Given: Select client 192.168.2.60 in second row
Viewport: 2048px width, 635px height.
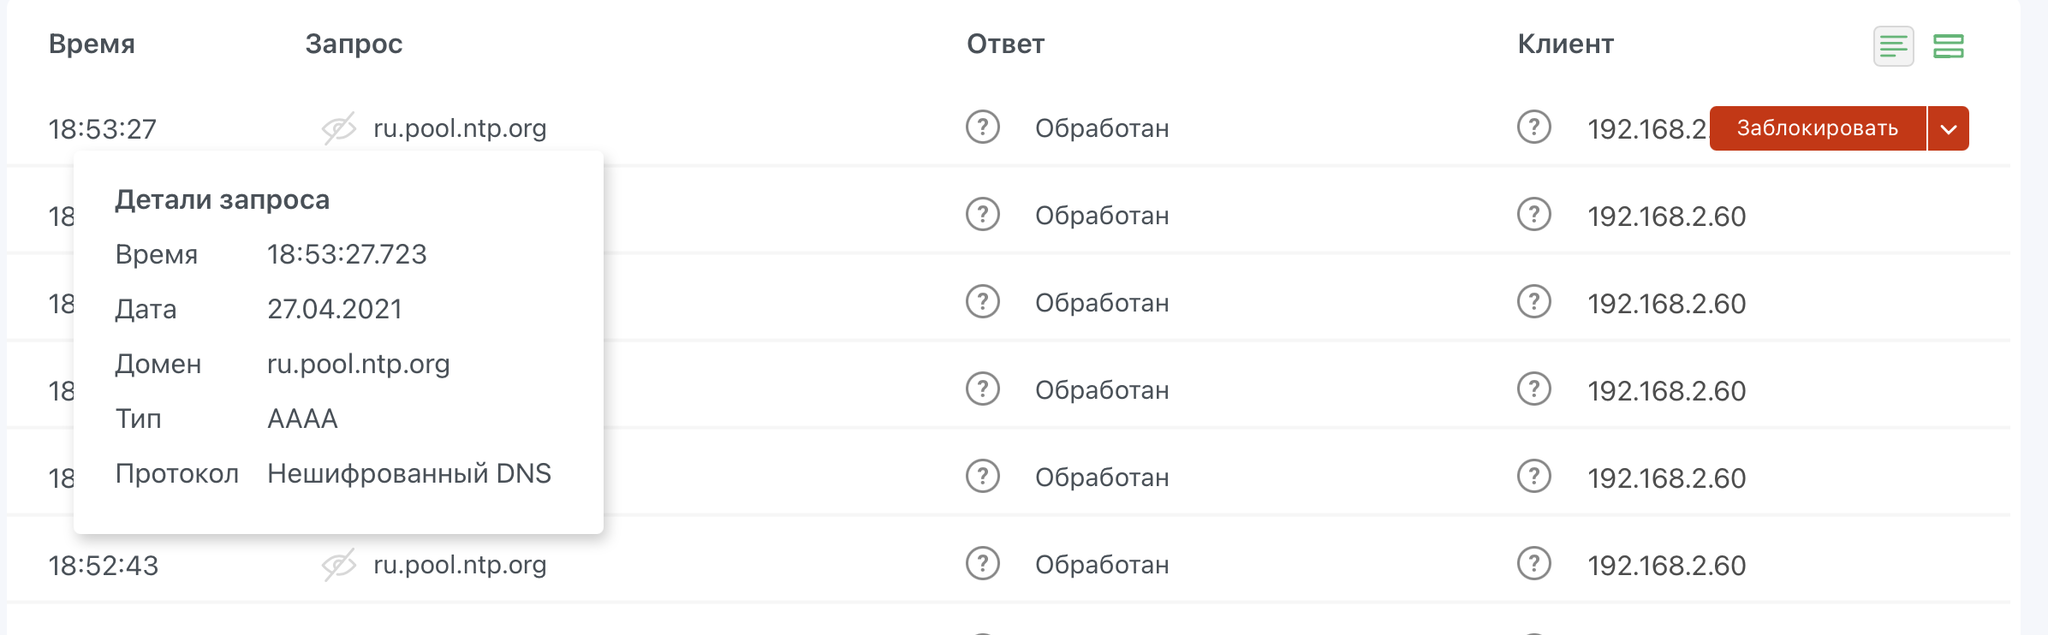Looking at the screenshot, I should pyautogui.click(x=1666, y=216).
